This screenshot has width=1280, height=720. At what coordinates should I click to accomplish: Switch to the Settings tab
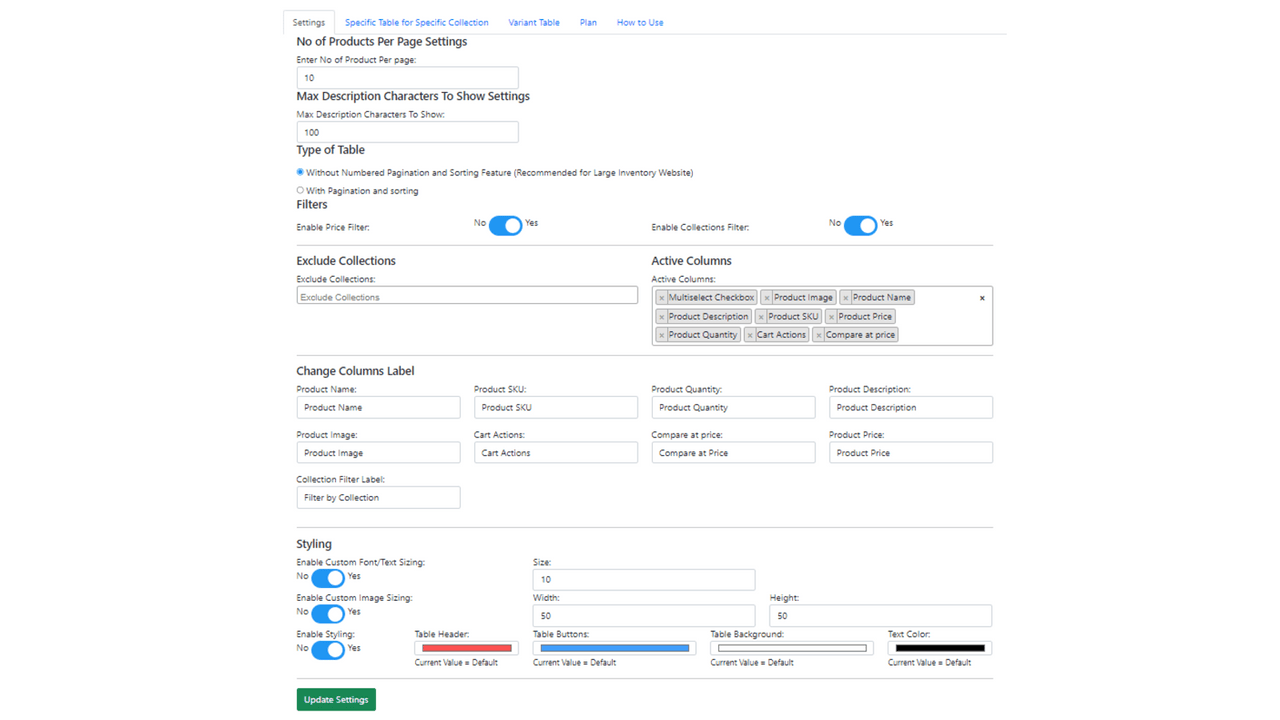309,22
